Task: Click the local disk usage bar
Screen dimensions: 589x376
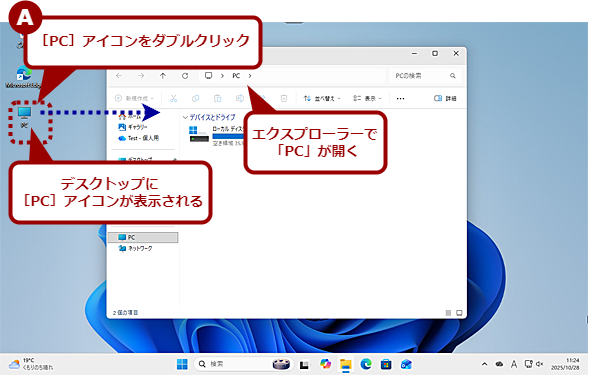Action: [228, 136]
